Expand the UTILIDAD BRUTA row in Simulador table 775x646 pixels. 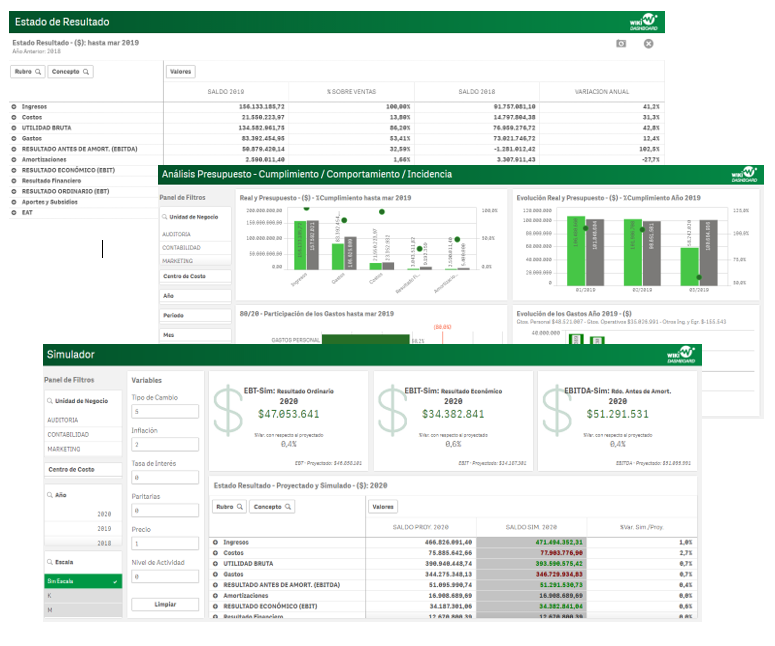(215, 564)
